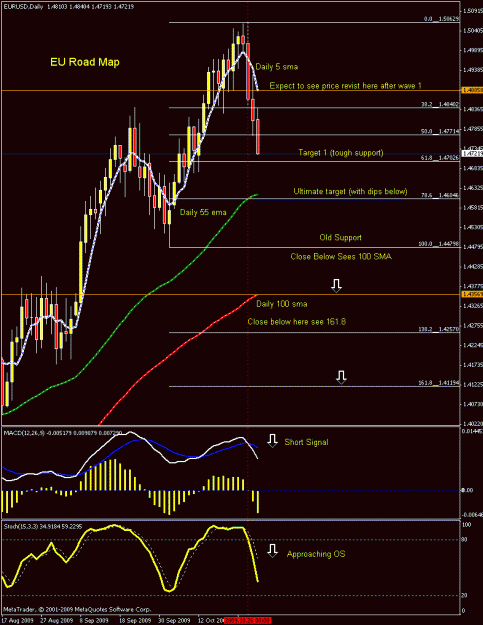Click the Ultimate target (with dips below) label
The height and width of the screenshot is (625, 483).
pyautogui.click(x=350, y=191)
